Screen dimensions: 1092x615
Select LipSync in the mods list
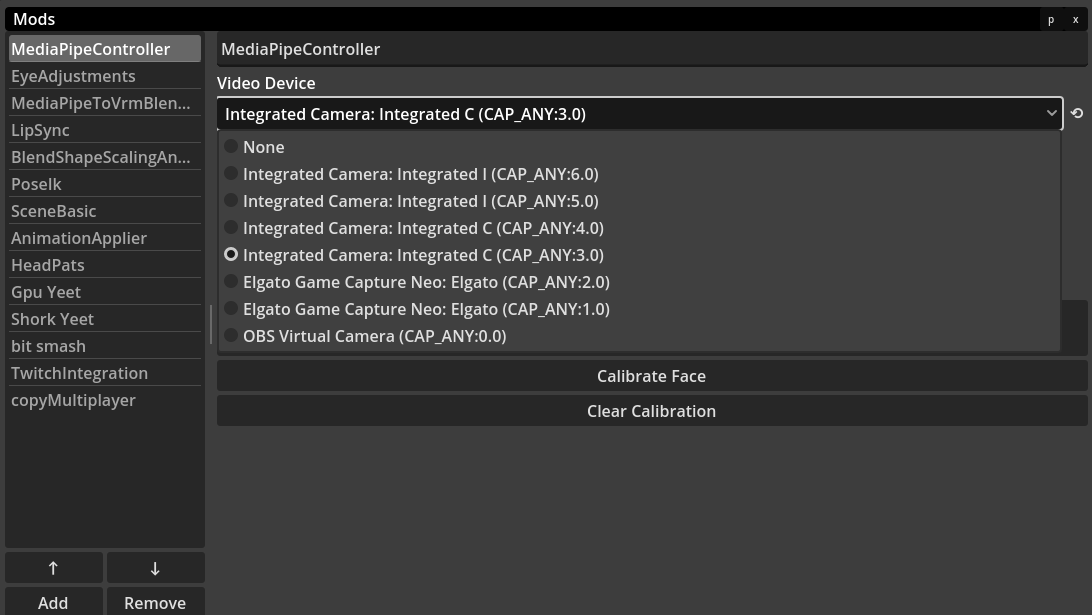pyautogui.click(x=40, y=130)
